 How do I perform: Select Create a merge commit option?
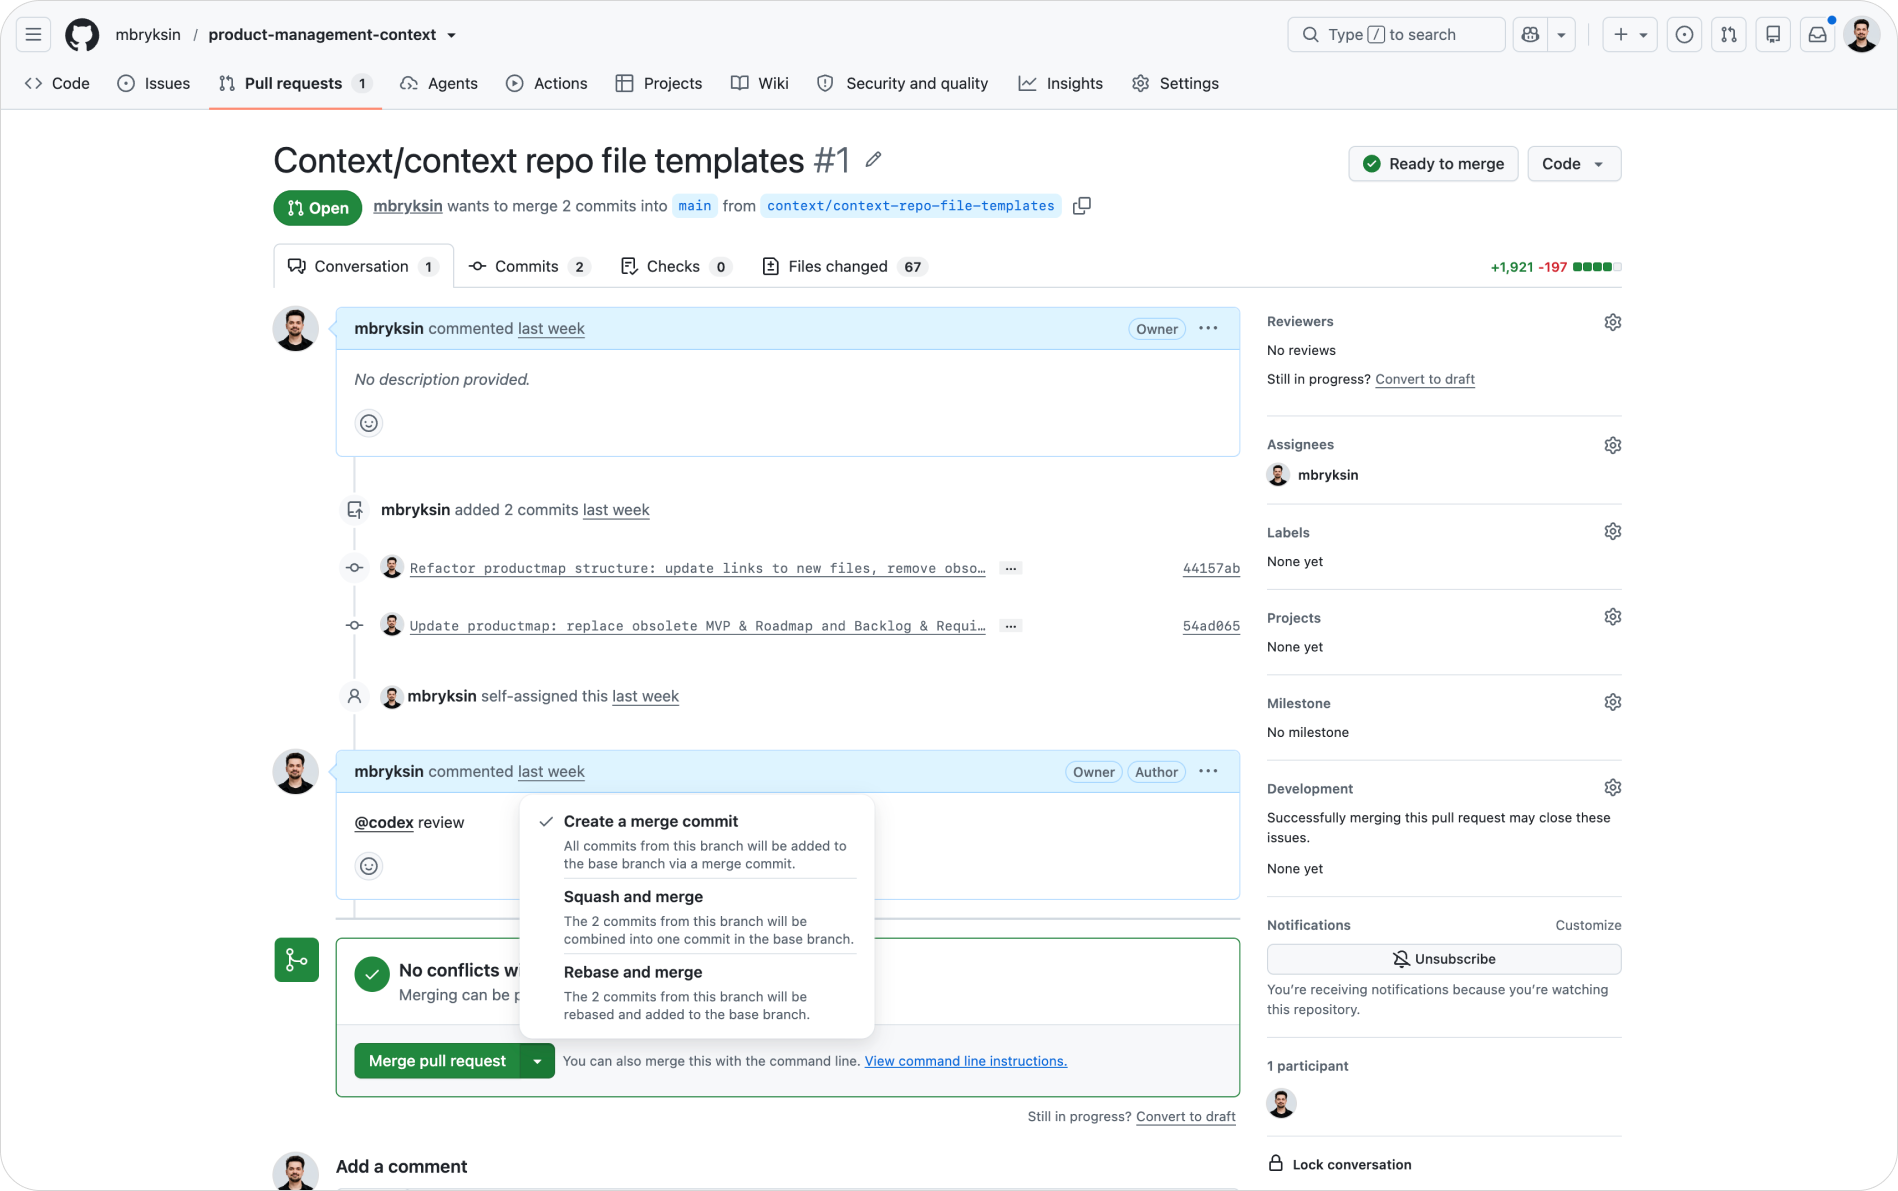[698, 841]
